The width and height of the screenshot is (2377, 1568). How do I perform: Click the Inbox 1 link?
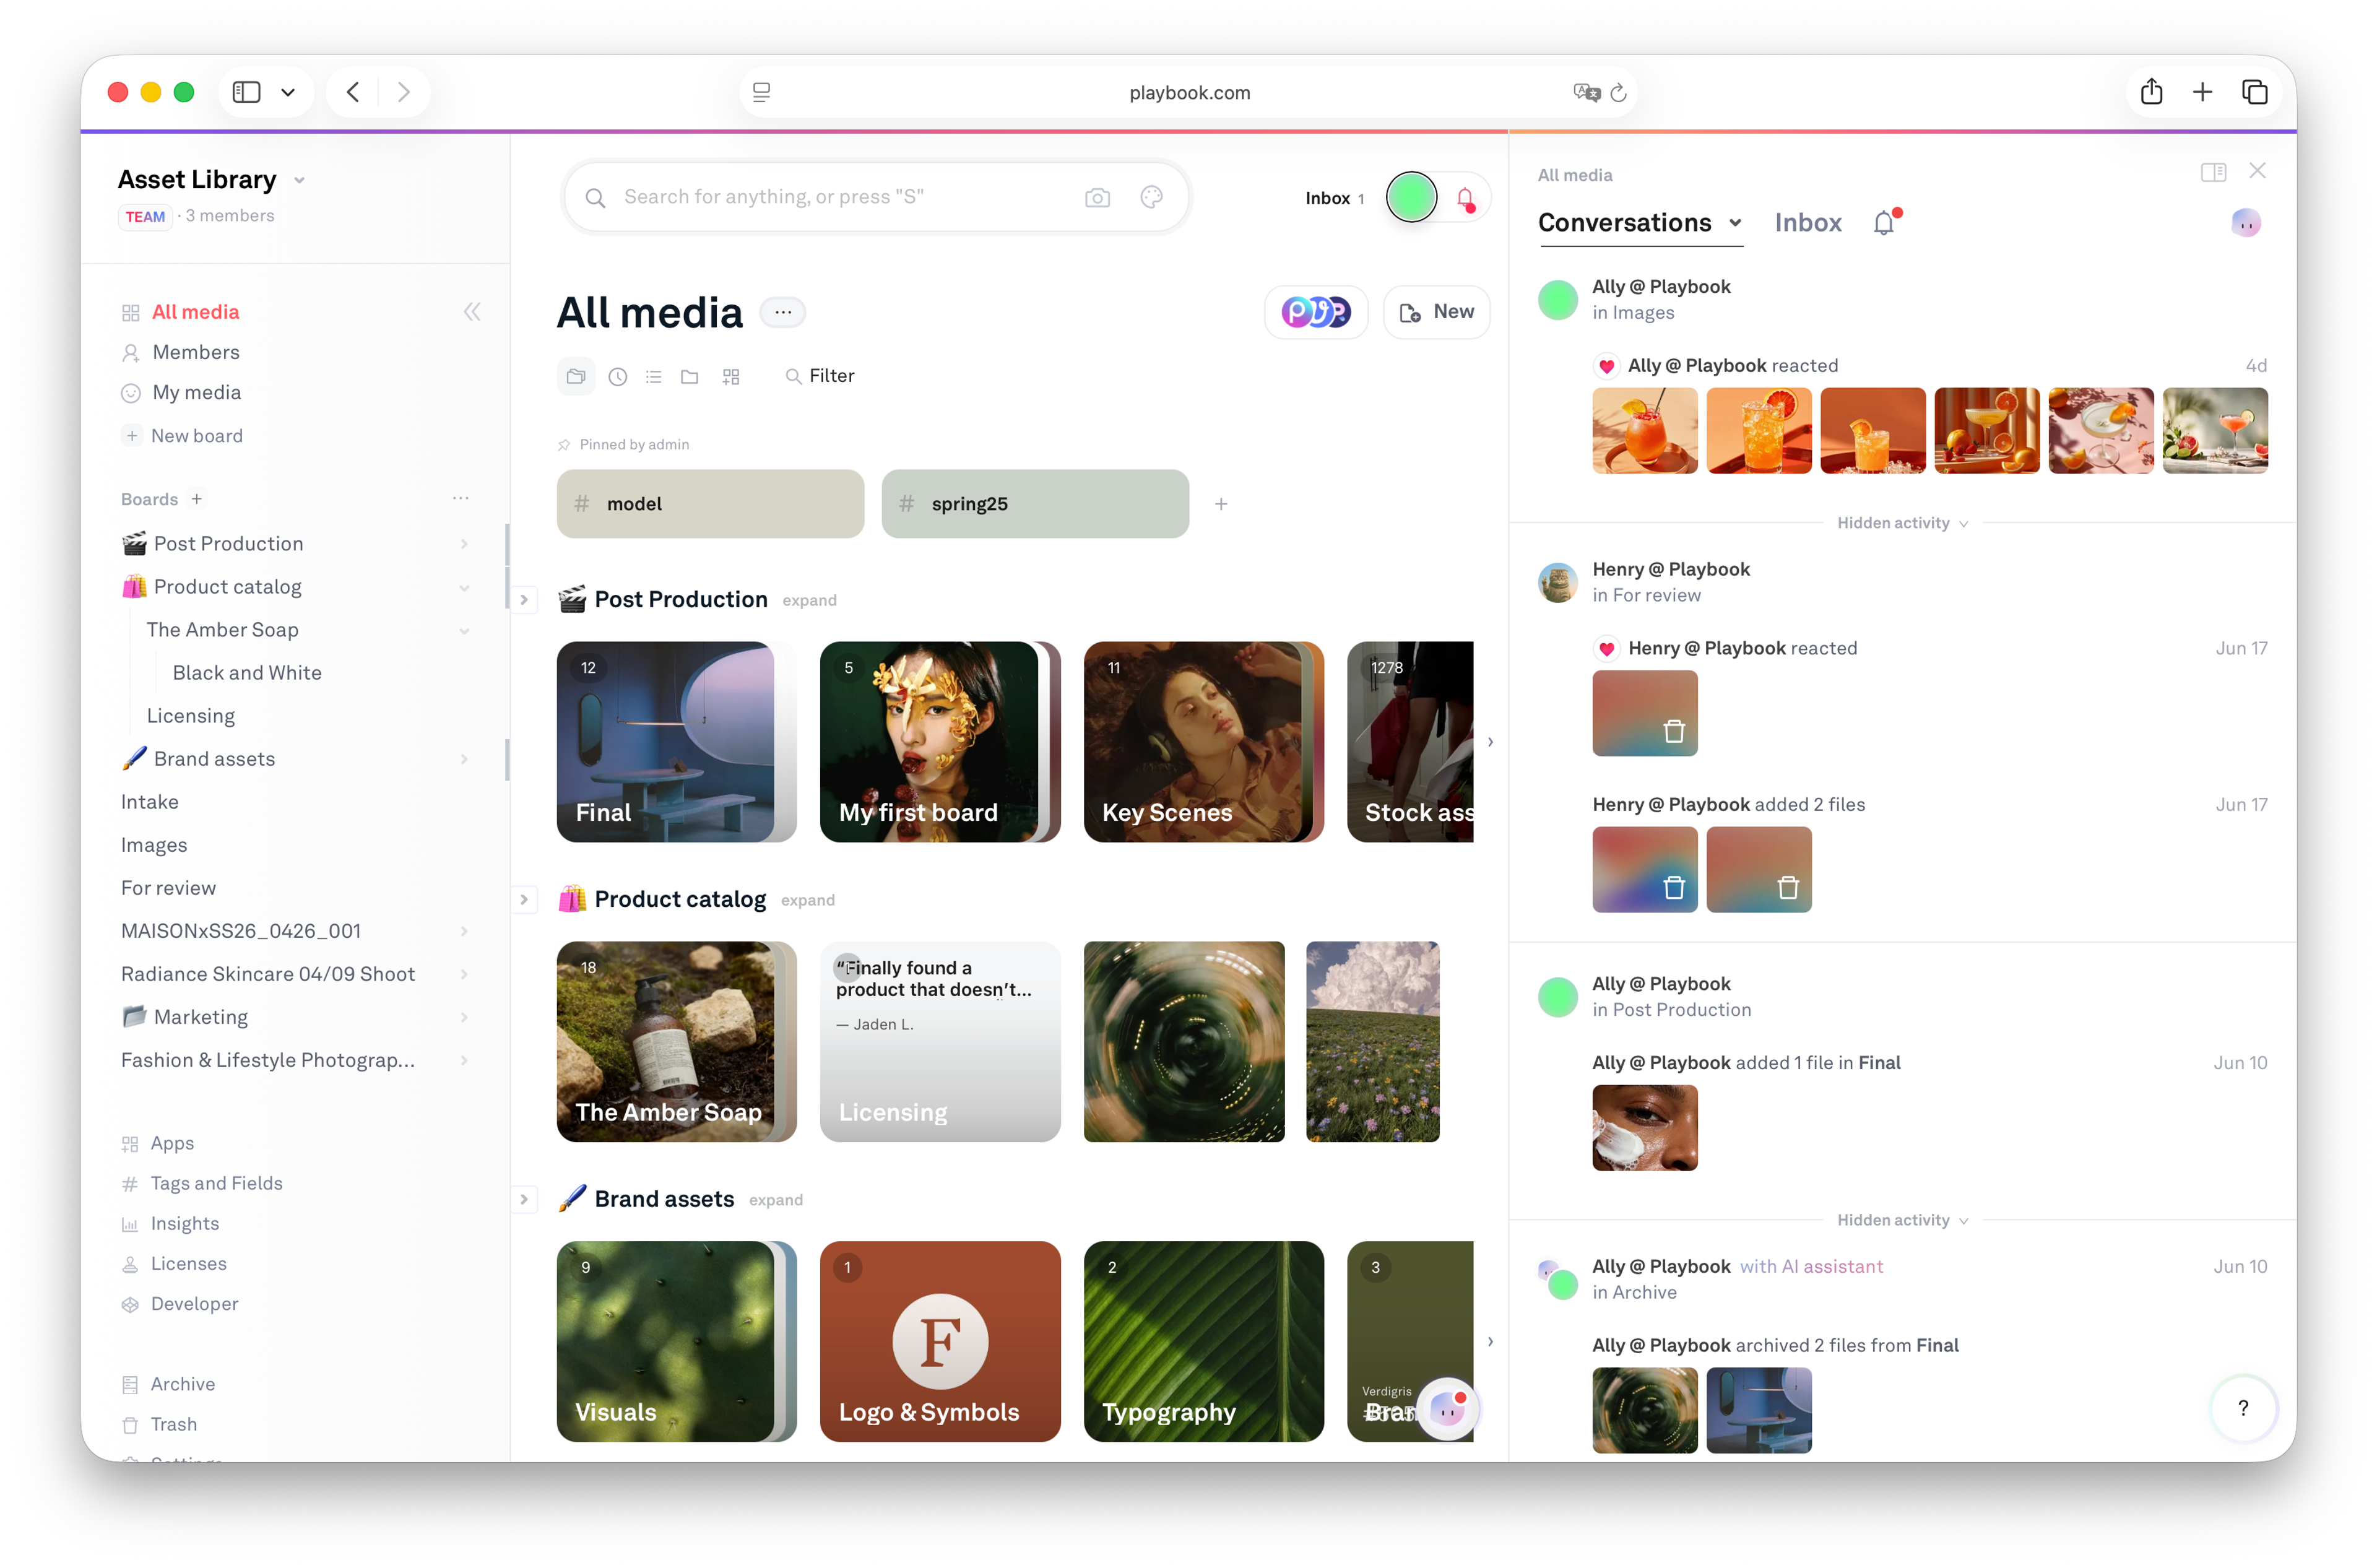point(1334,198)
